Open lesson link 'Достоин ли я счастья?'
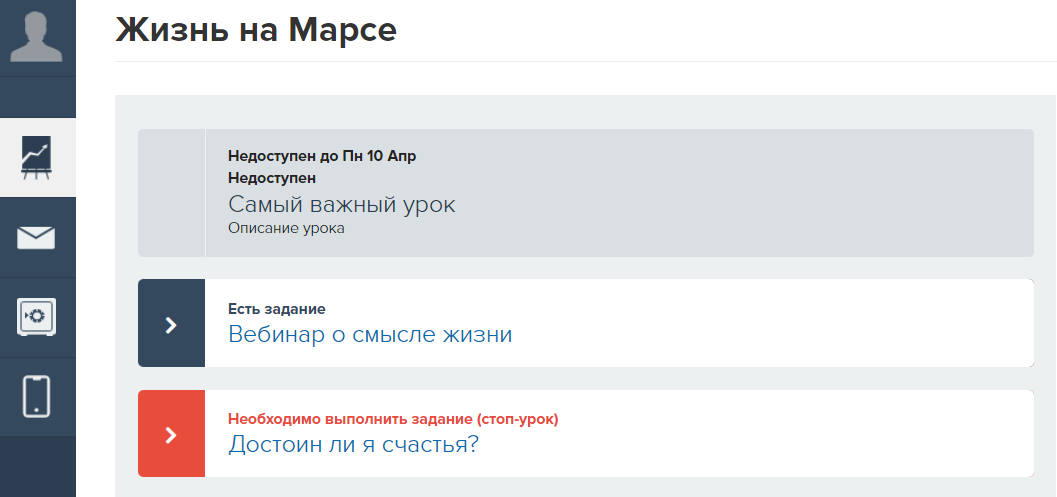This screenshot has width=1057, height=497. [353, 445]
